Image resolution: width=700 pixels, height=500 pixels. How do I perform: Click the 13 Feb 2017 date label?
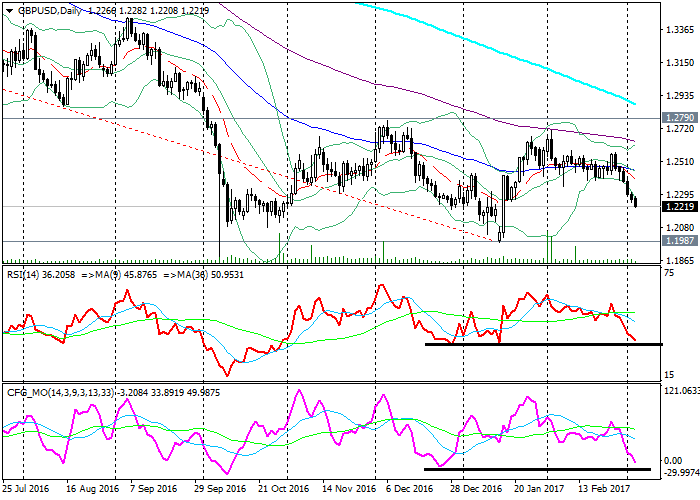pos(604,488)
